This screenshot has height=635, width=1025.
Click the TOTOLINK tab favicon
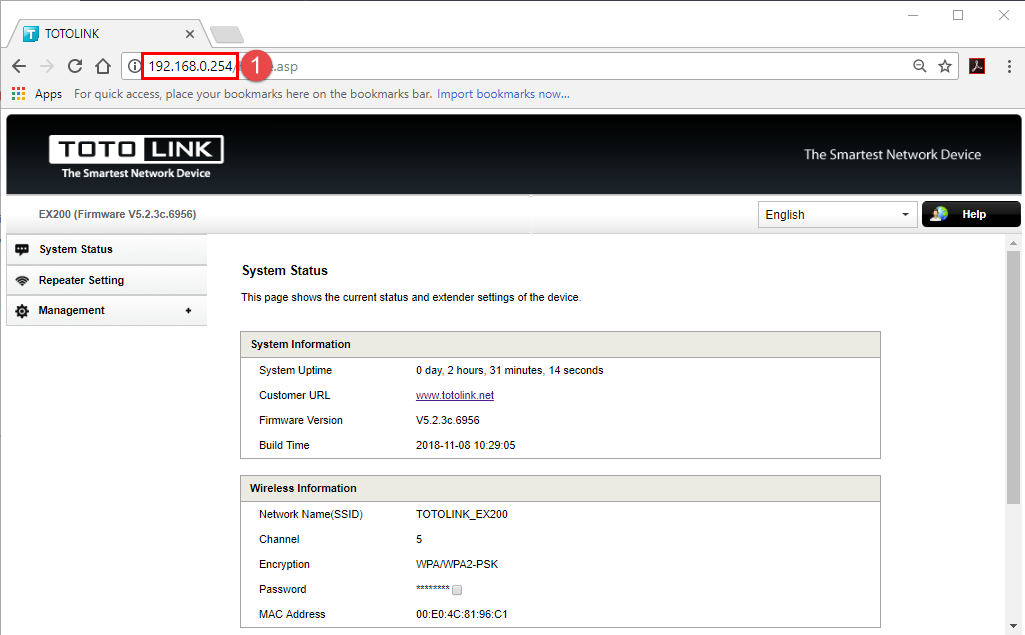(31, 34)
